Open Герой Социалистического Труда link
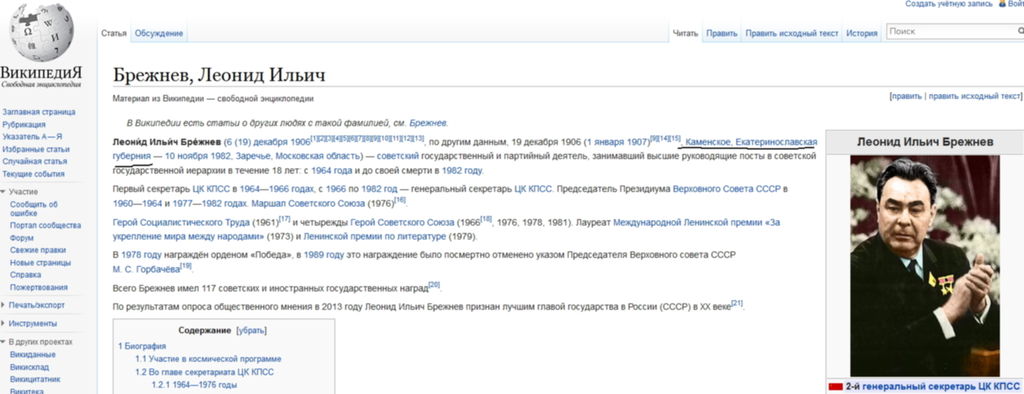The height and width of the screenshot is (394, 1024). (x=180, y=223)
